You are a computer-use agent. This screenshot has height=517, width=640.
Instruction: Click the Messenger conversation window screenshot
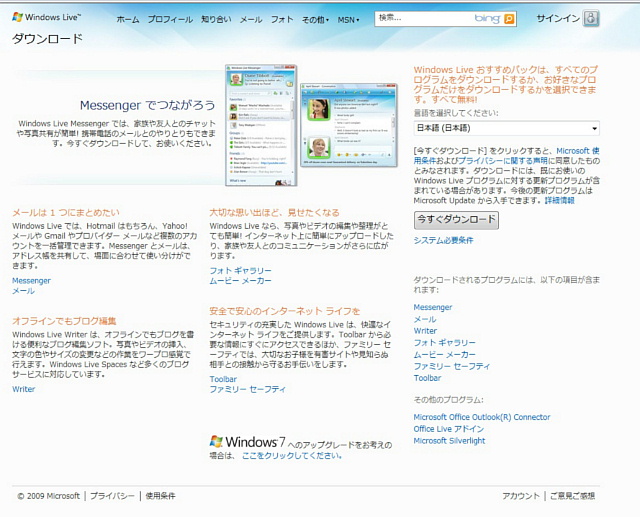click(x=349, y=125)
